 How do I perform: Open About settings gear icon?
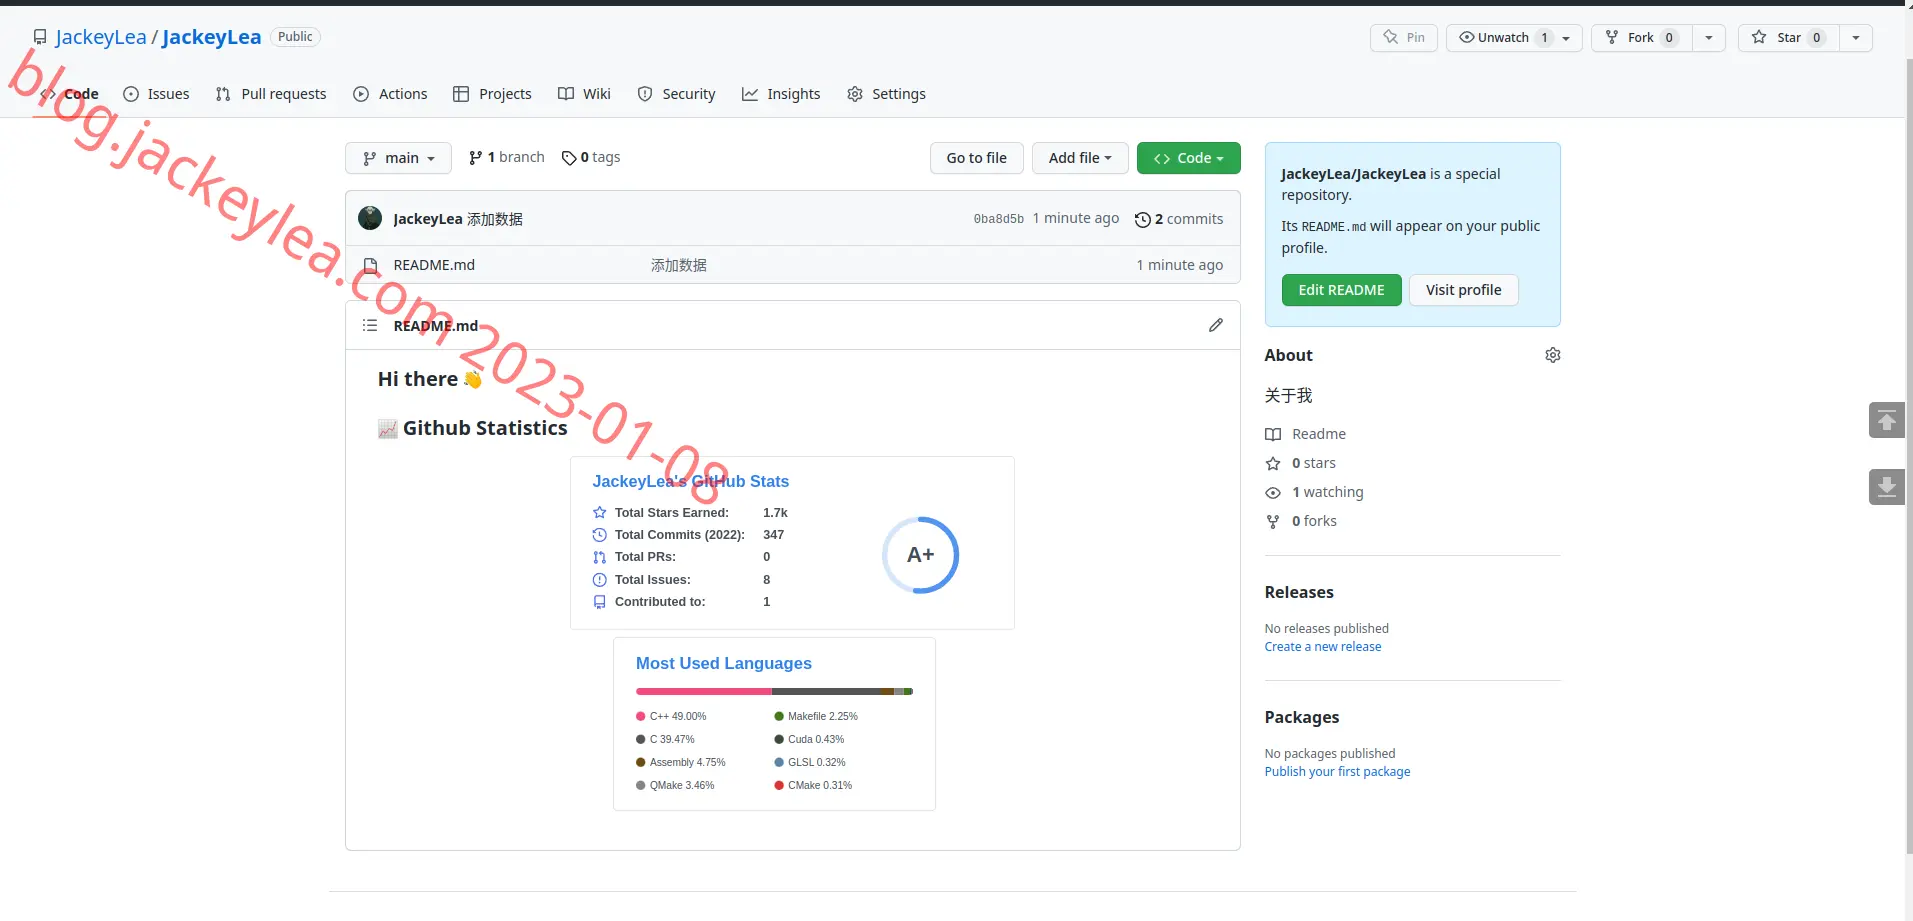tap(1552, 355)
